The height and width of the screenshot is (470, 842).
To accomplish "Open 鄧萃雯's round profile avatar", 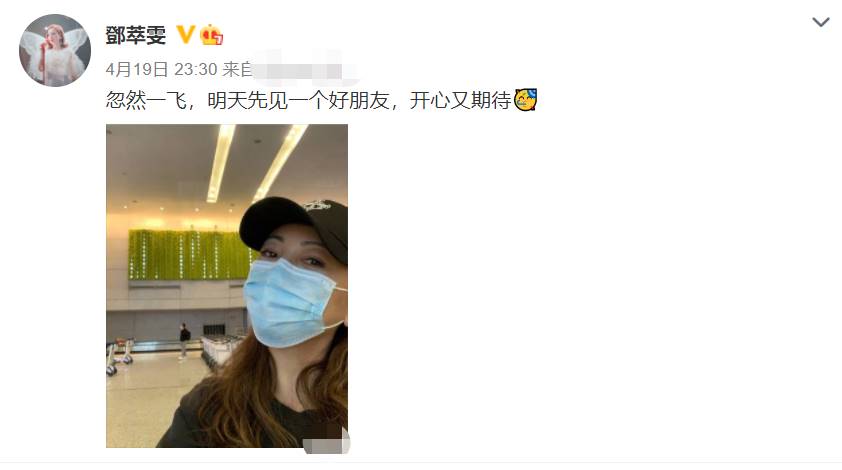I will click(x=55, y=50).
